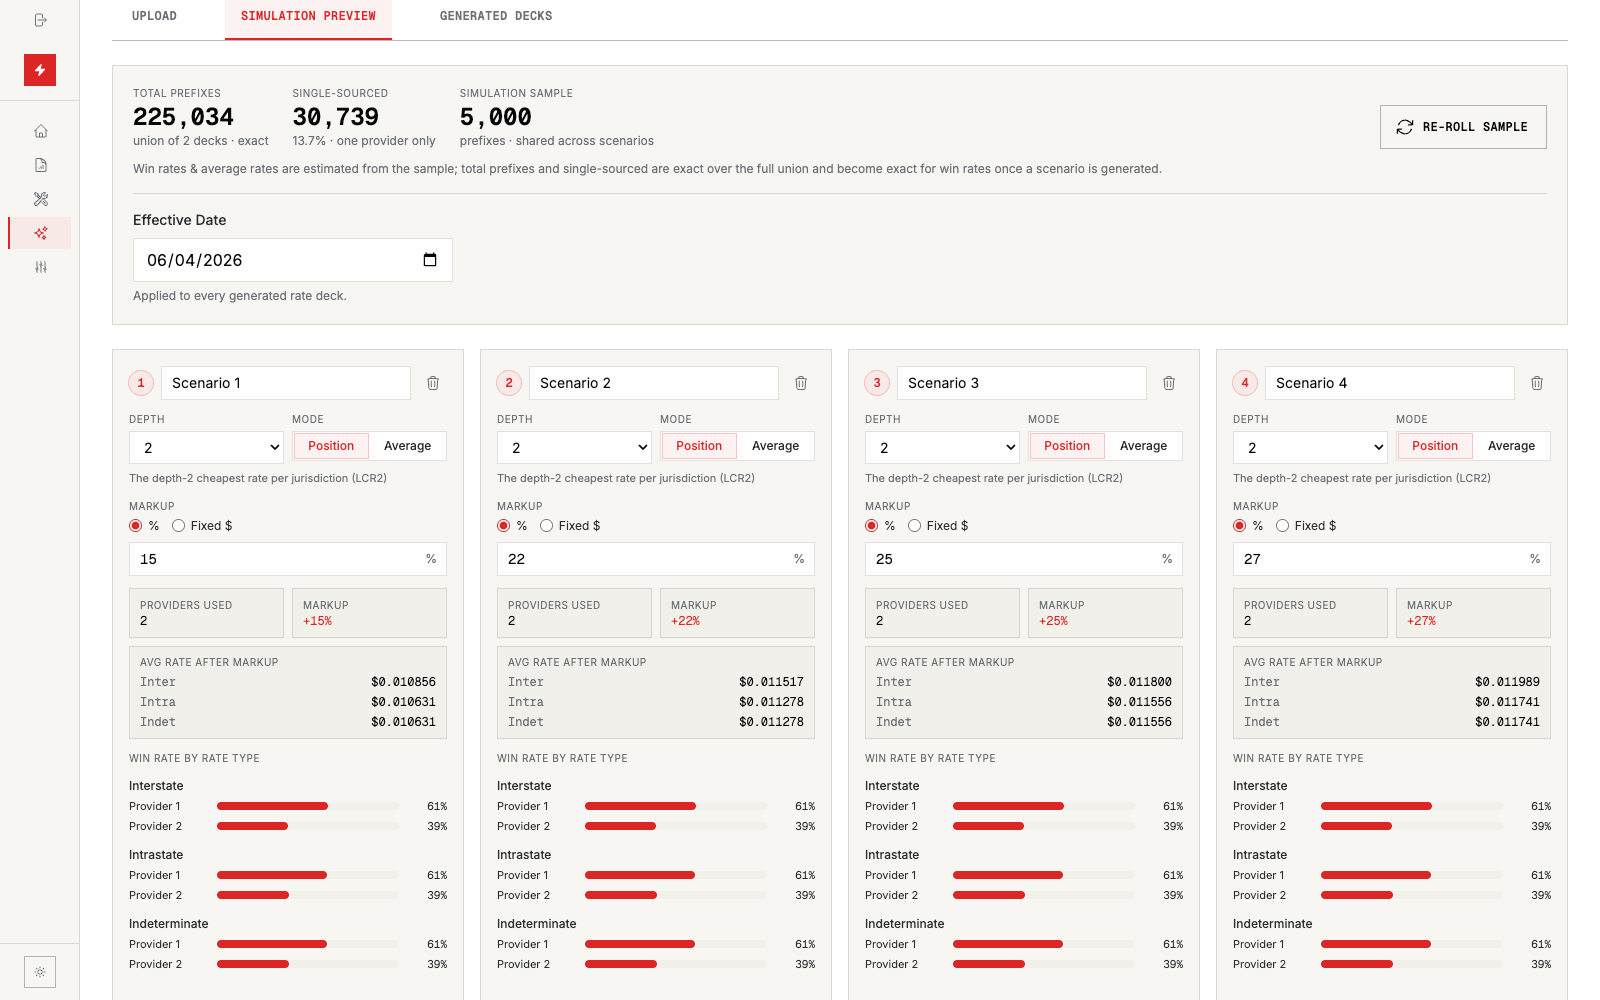Select the % markup radio in Scenario 3
Screen dimensions: 1600x1000
coord(872,526)
